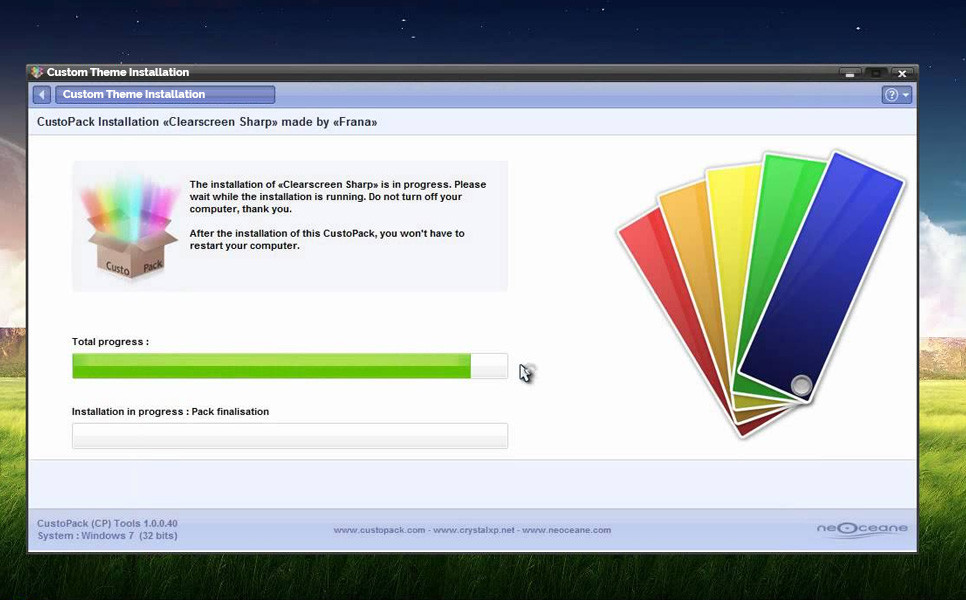Select the blue color swatch card

[x=822, y=277]
